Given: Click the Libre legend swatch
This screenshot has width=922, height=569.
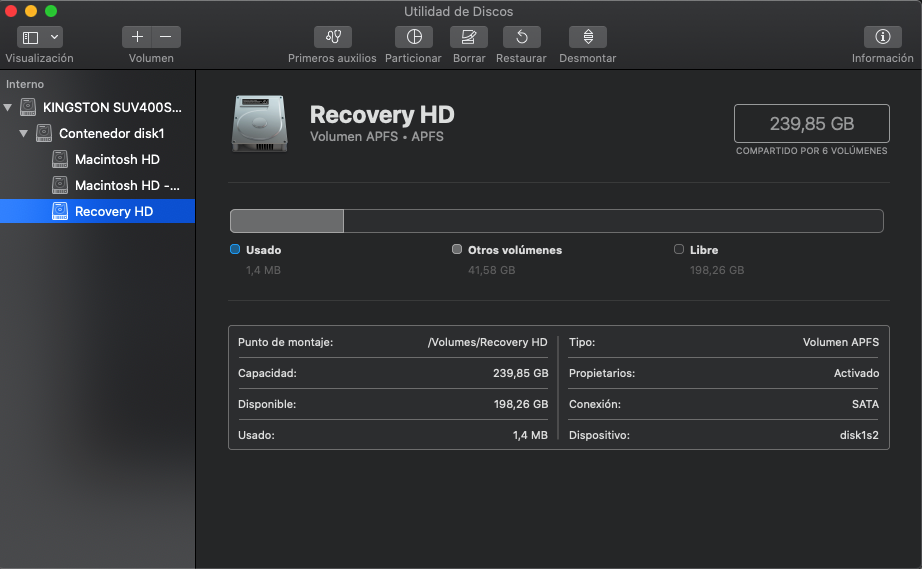Looking at the screenshot, I should tap(679, 250).
